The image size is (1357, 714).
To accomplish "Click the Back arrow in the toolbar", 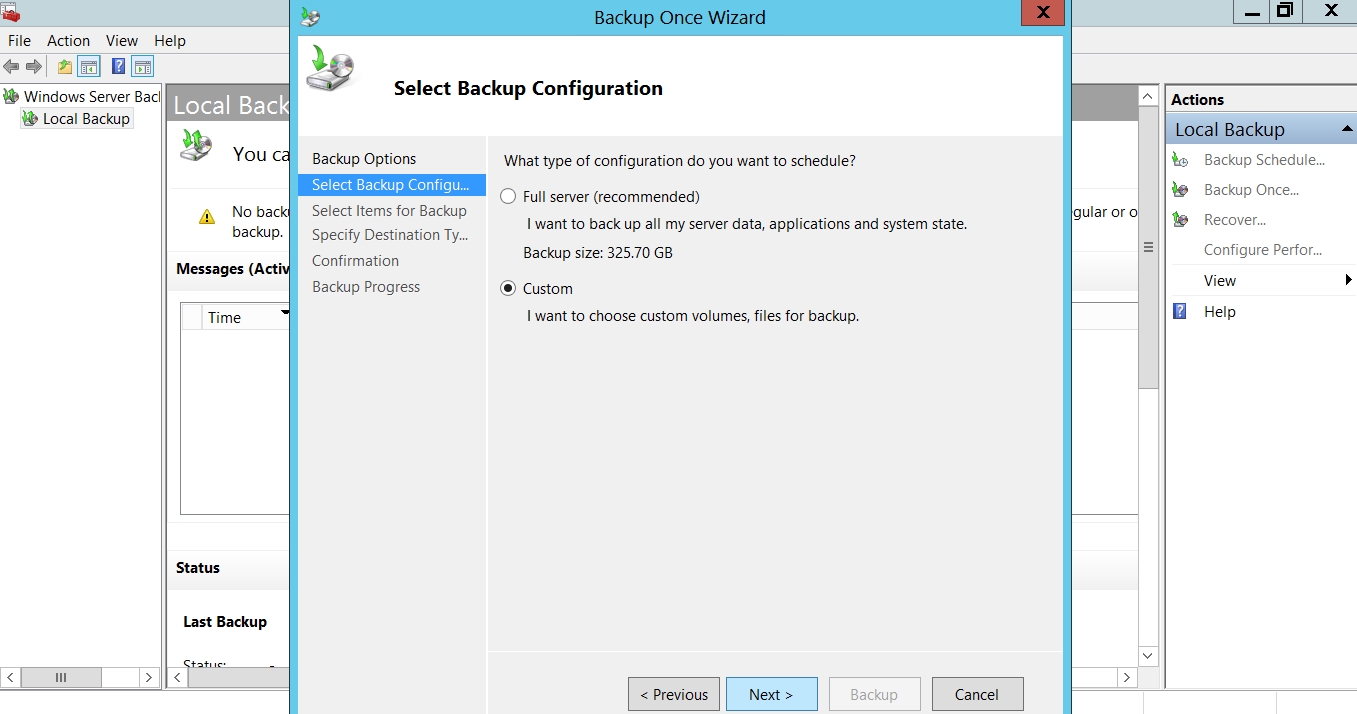I will pyautogui.click(x=11, y=67).
